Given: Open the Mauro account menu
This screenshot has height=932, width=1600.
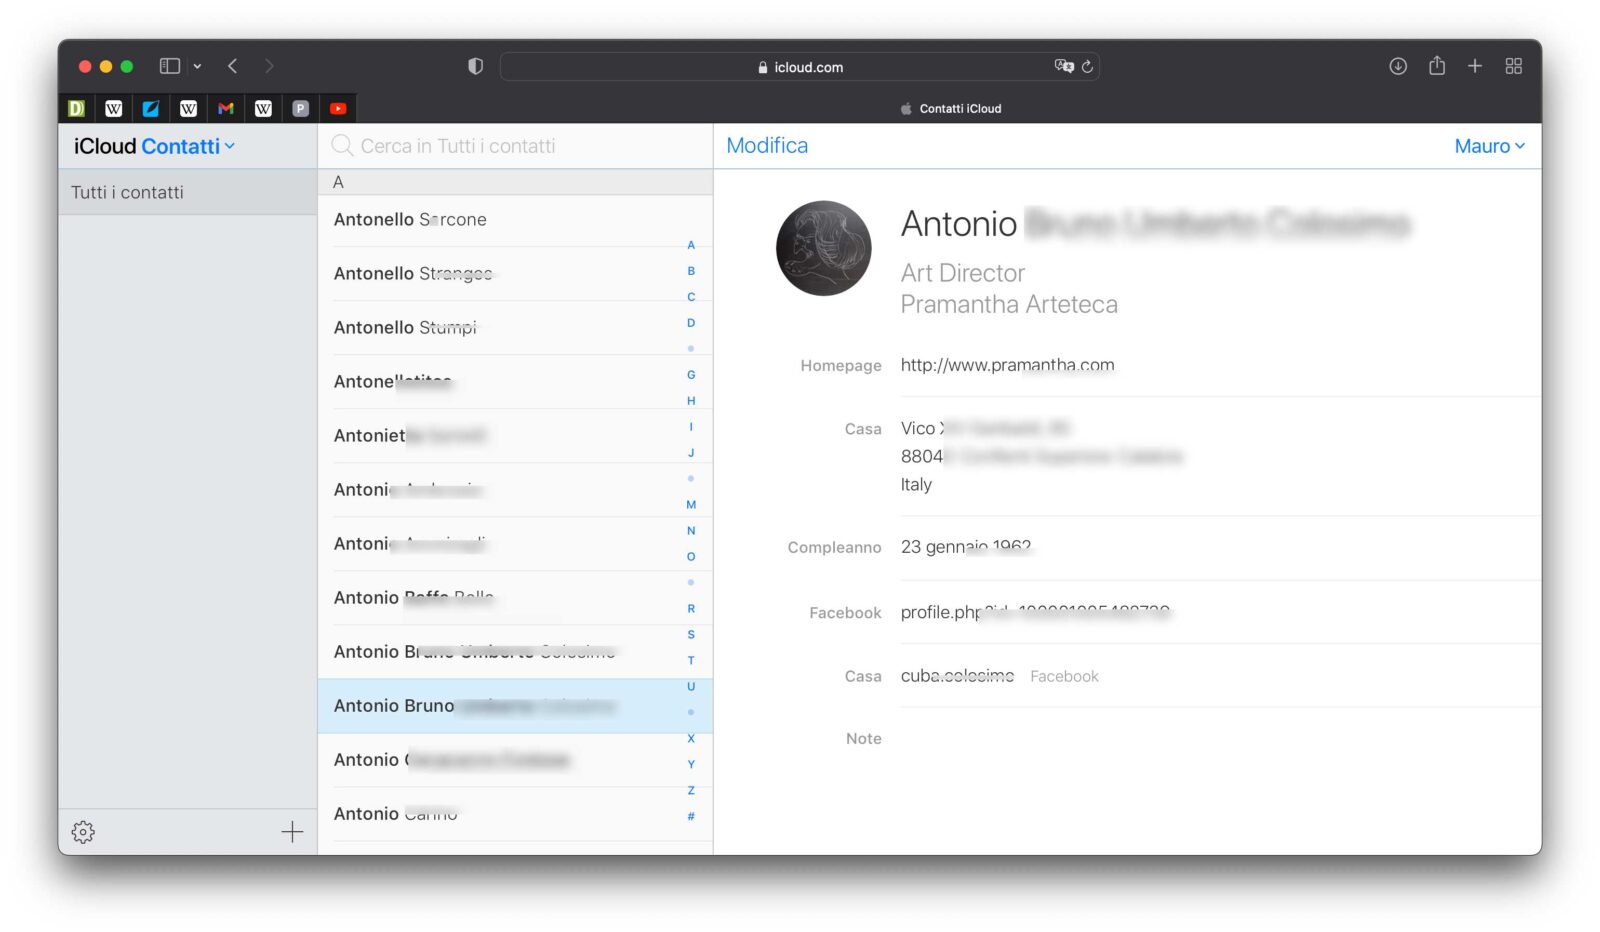Looking at the screenshot, I should (1490, 146).
